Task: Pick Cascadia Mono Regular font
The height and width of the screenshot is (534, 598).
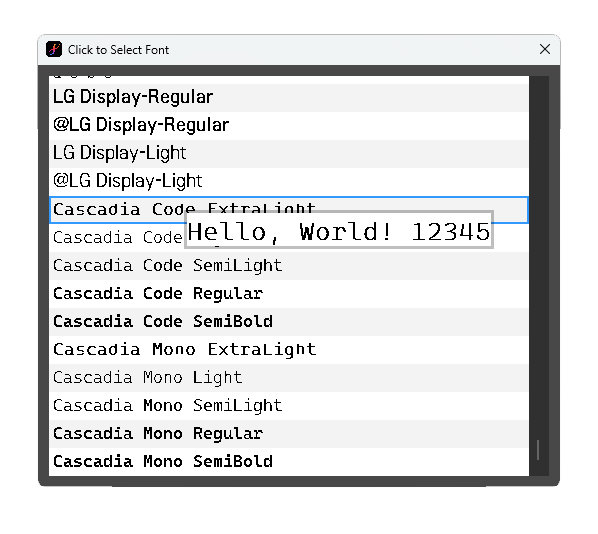Action: 289,434
